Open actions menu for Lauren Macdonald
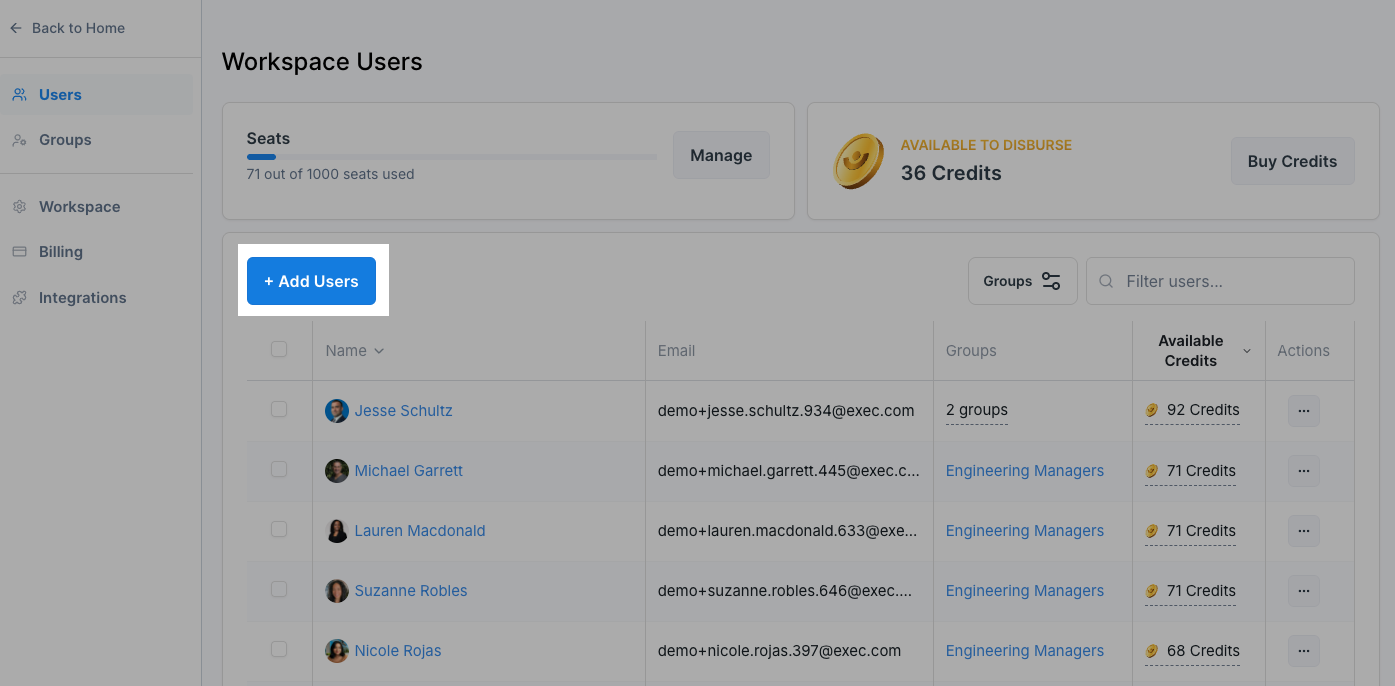The width and height of the screenshot is (1395, 686). (1303, 531)
